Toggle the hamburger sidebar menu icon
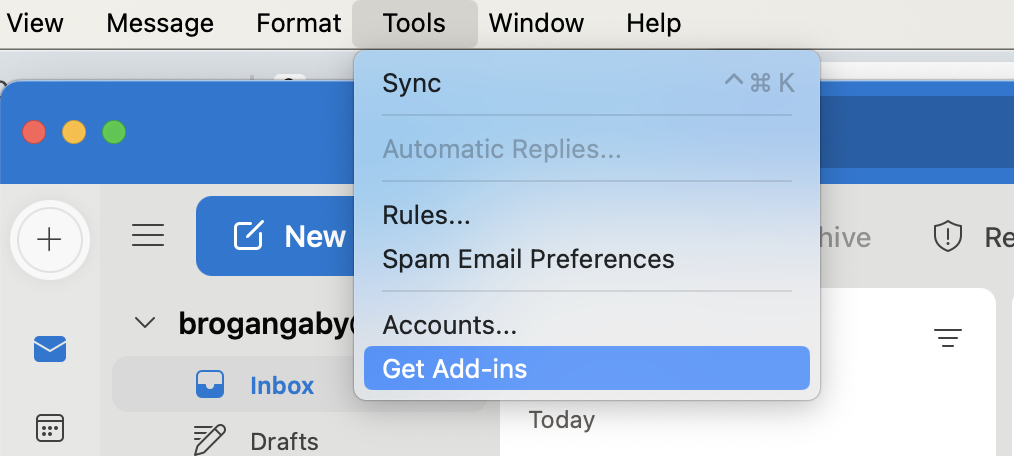Image resolution: width=1014 pixels, height=456 pixels. click(148, 236)
